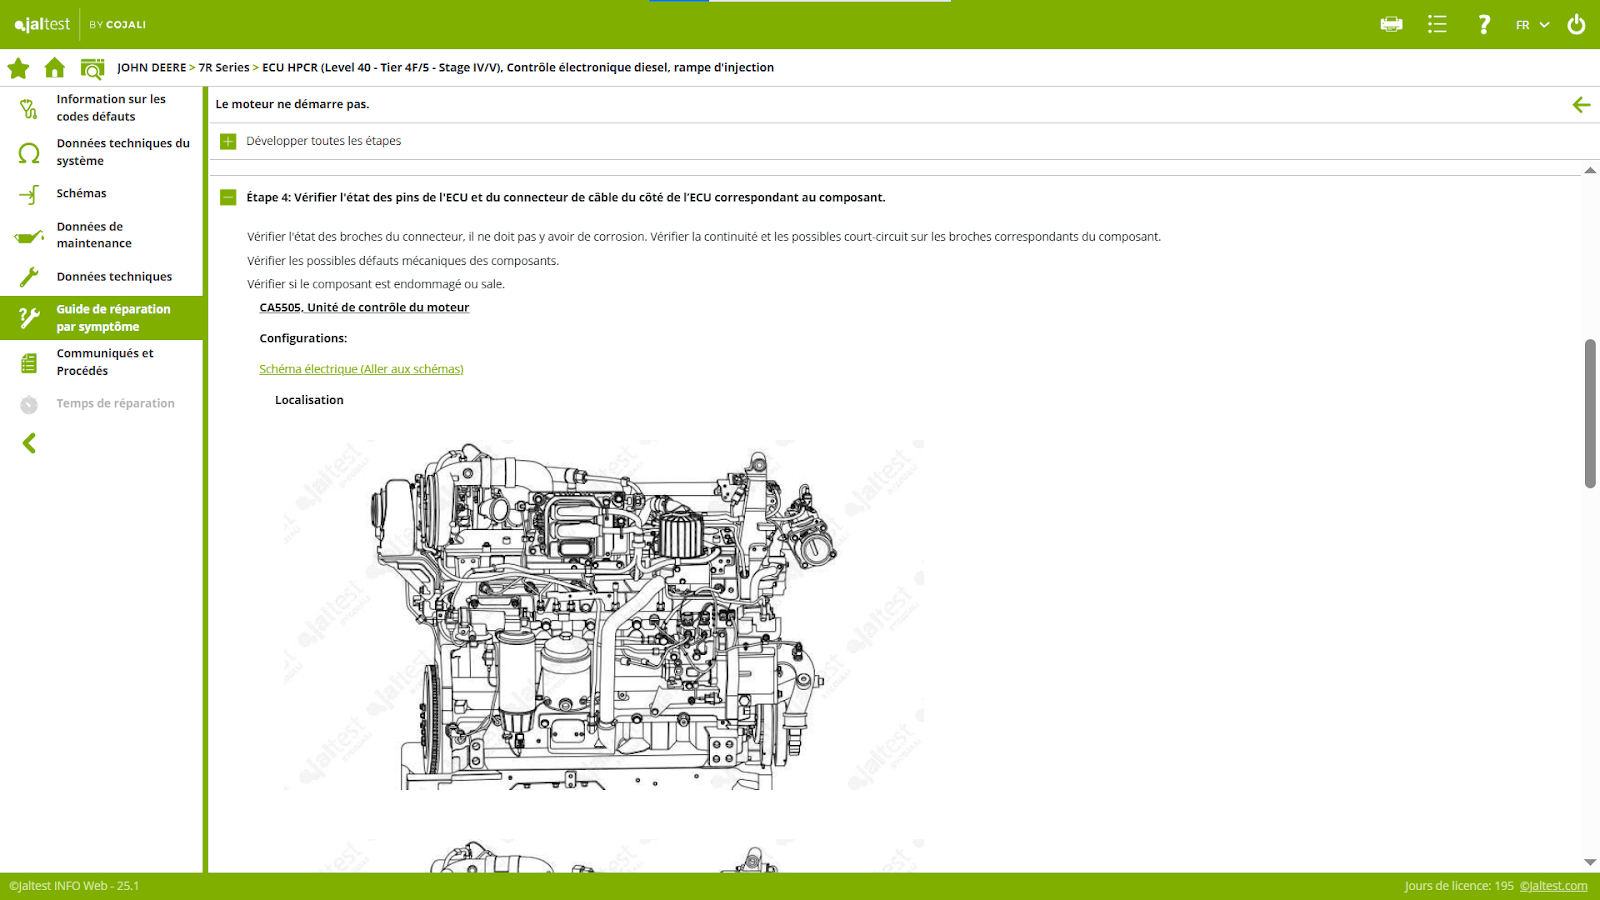Click the Configurations: label
Screen dimensions: 1600x900
303,338
